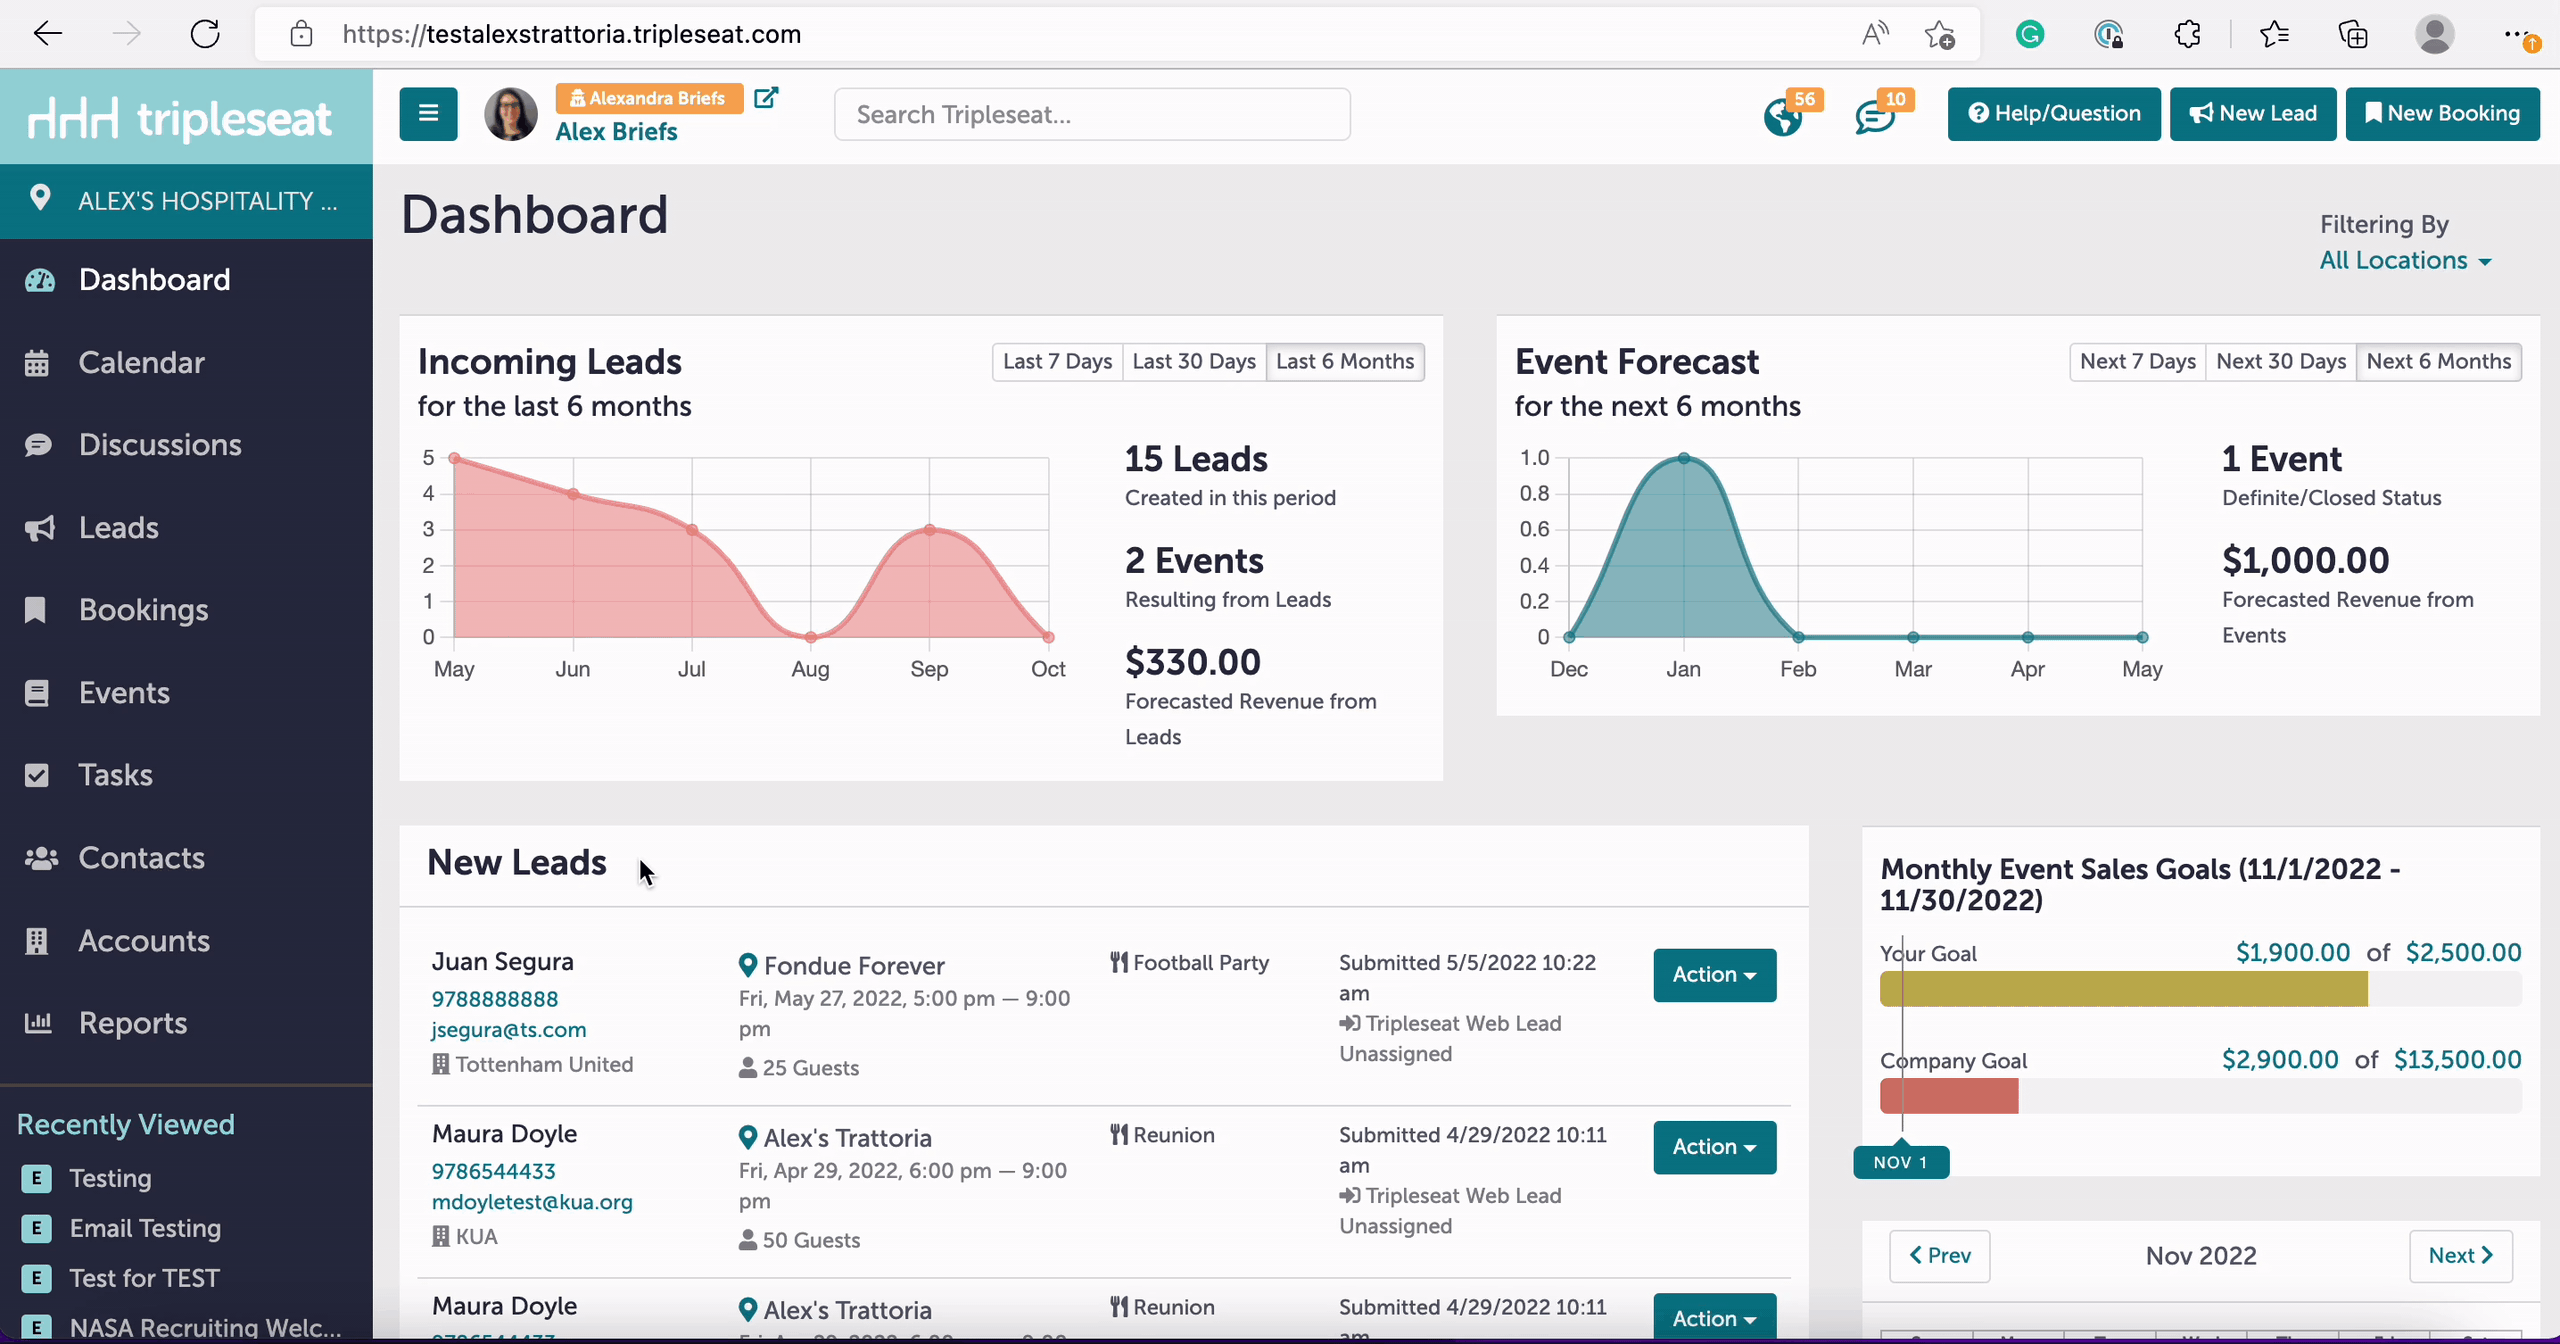Screen dimensions: 2560x1344
Task: Click the New Lead button
Action: (x=2253, y=114)
